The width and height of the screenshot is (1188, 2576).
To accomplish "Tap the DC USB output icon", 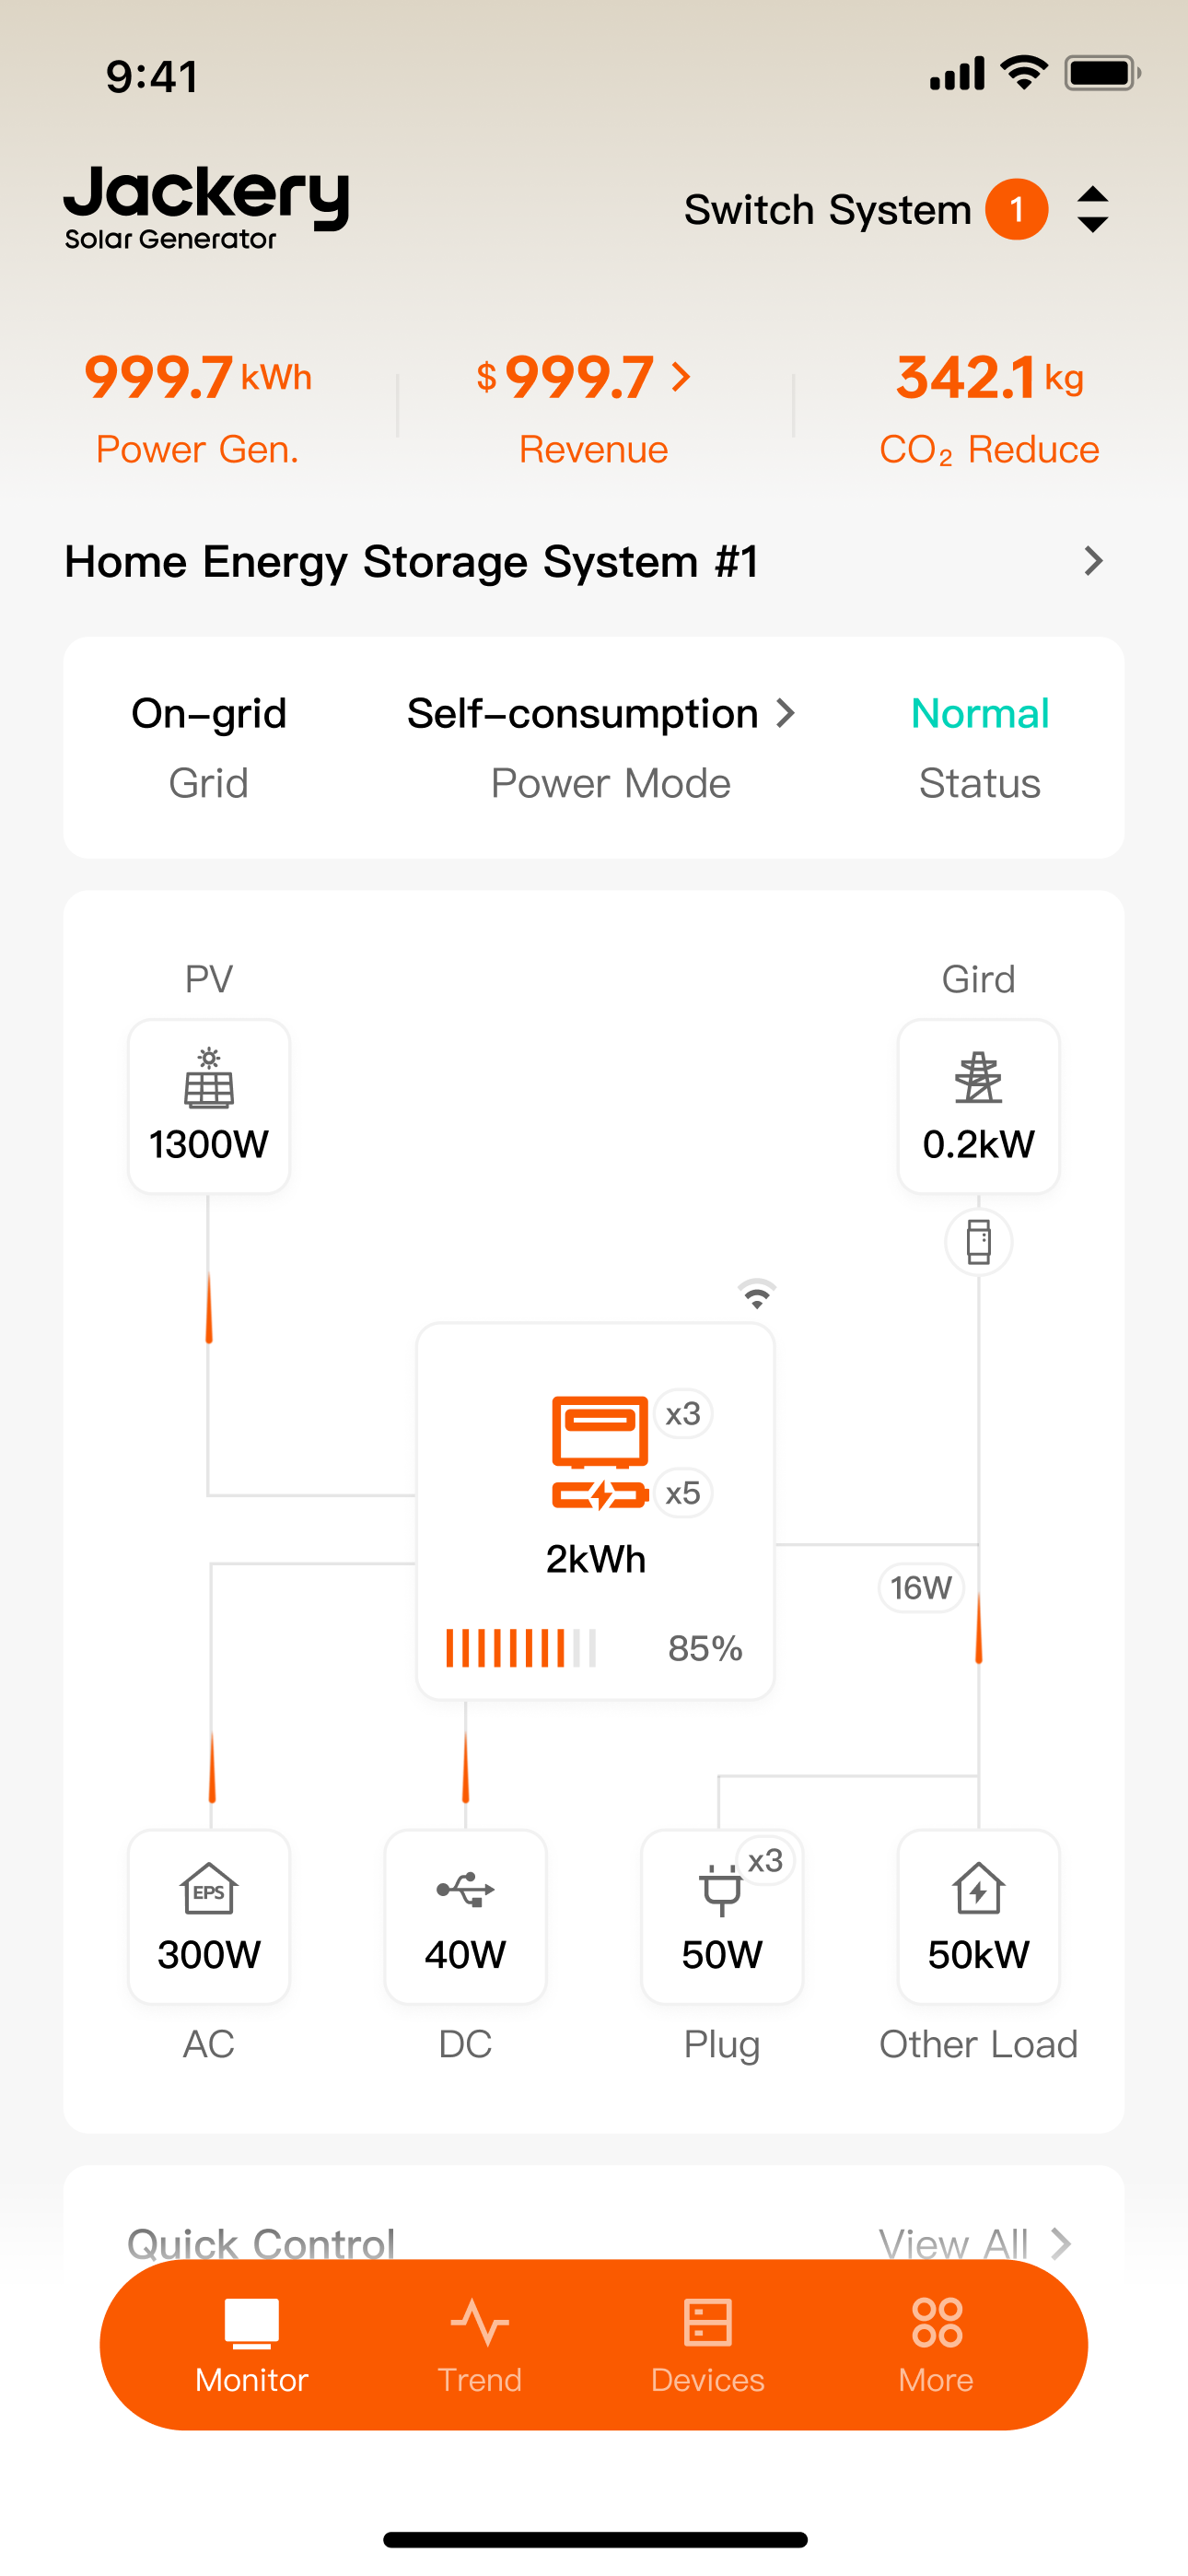I will click(x=465, y=1889).
